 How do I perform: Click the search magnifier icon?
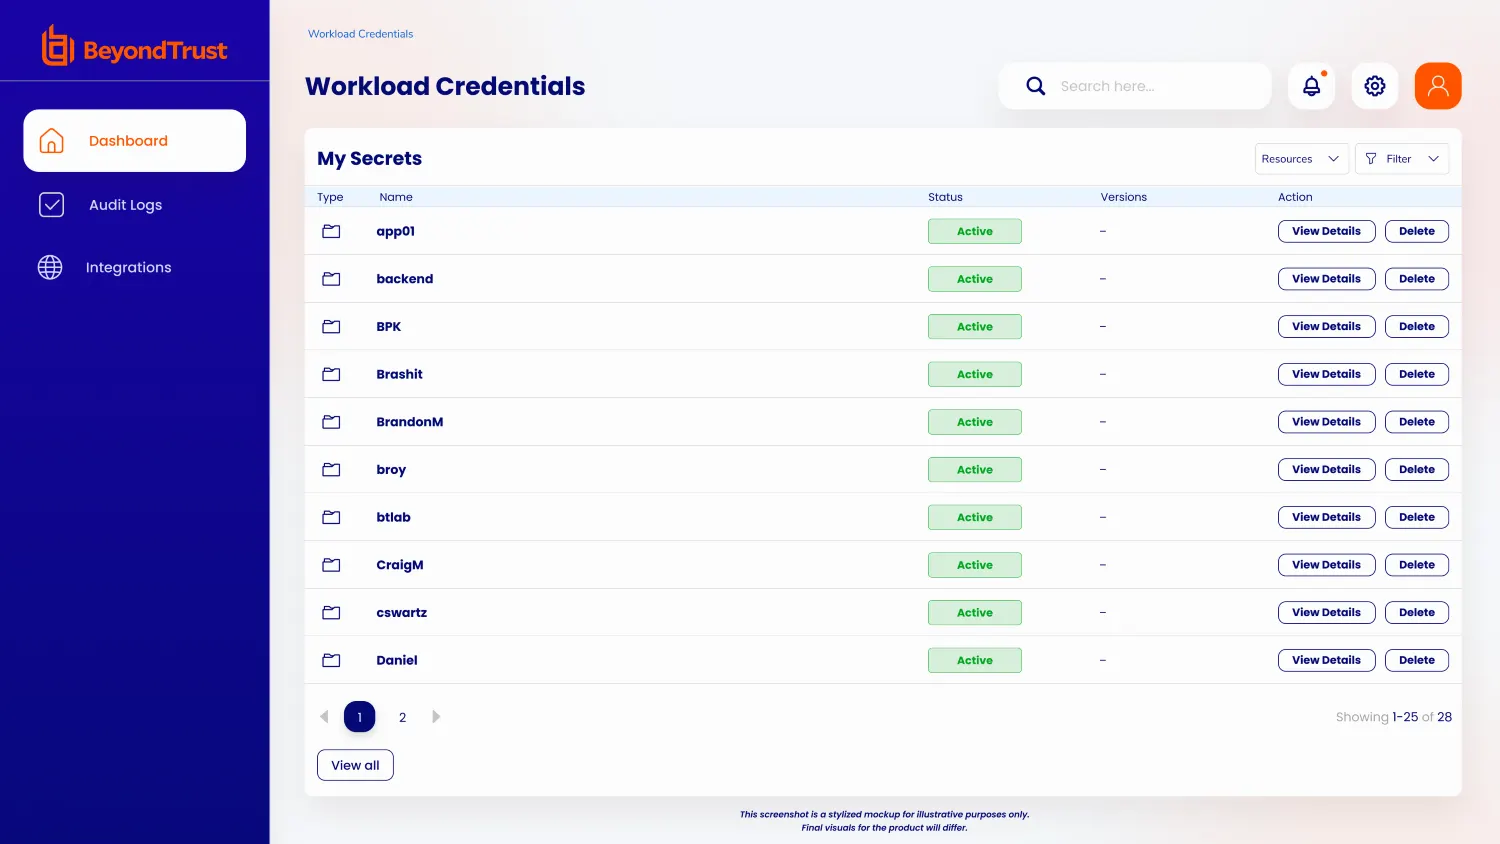click(x=1036, y=86)
